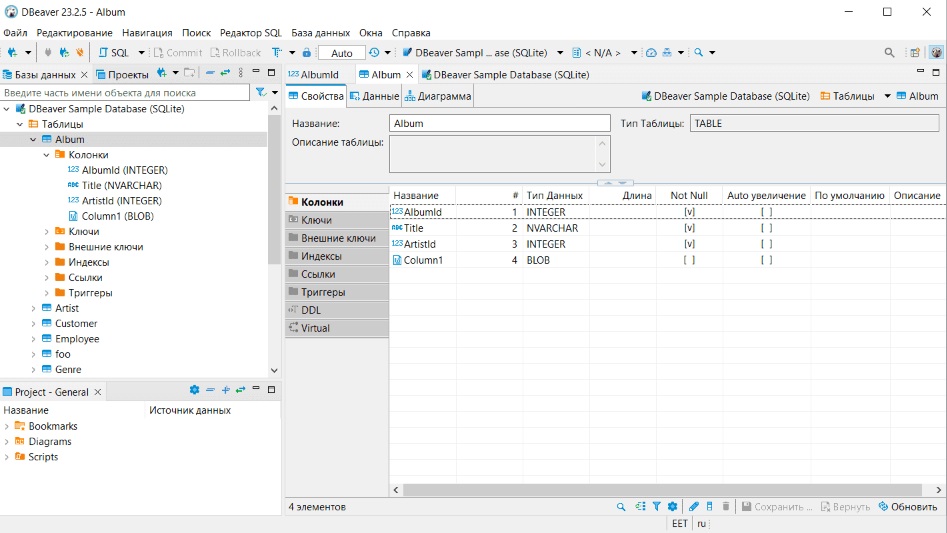The height and width of the screenshot is (533, 947).
Task: Click the horizontal scrollbar under columns table
Action: click(660, 490)
